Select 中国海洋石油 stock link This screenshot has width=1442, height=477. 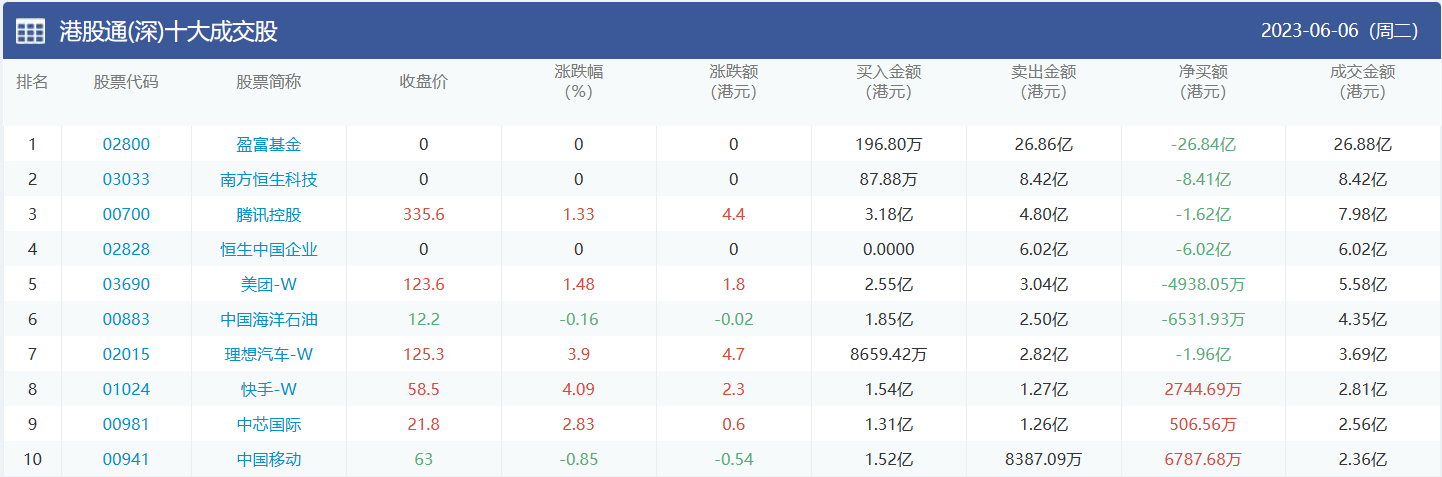tap(269, 320)
